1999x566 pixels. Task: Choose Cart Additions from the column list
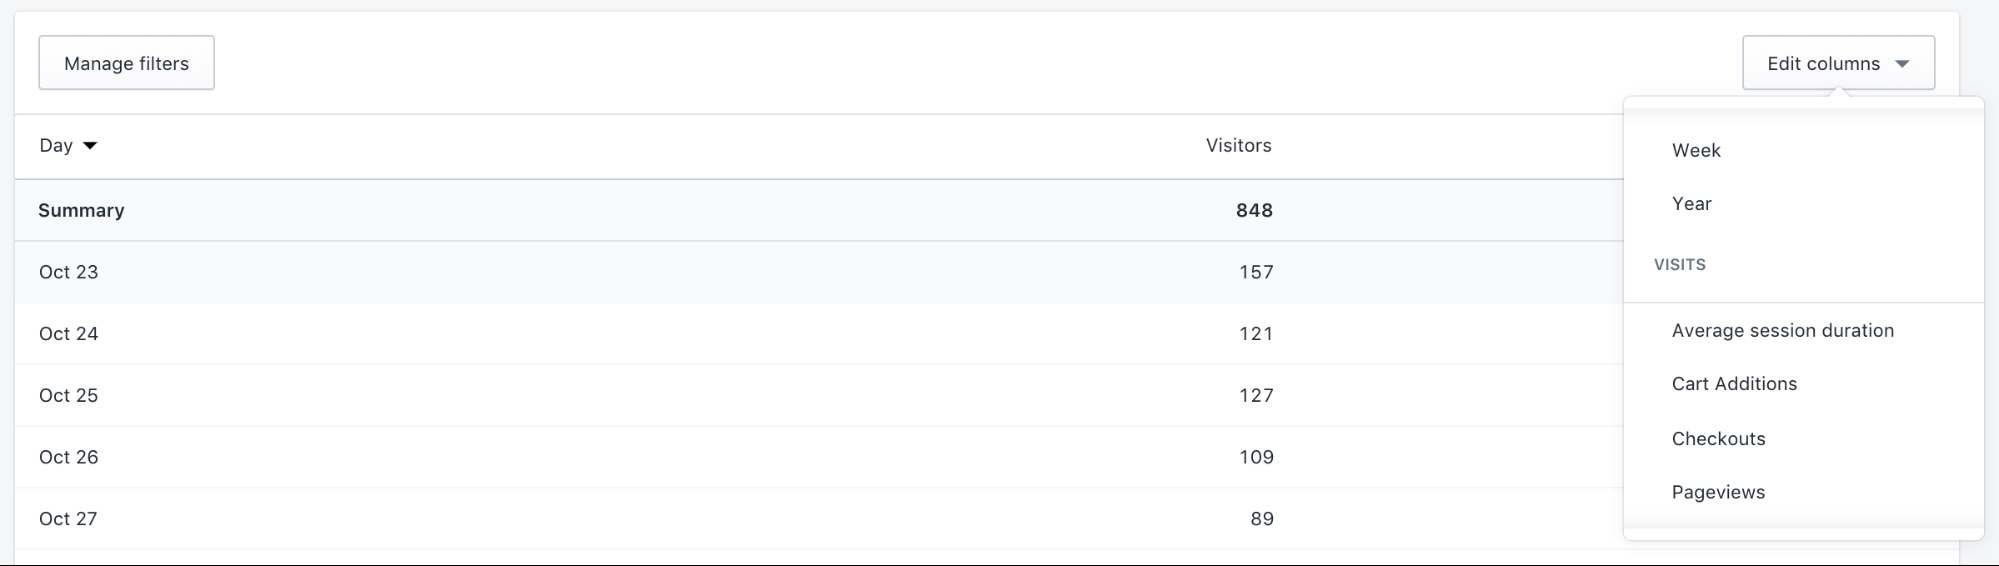[1734, 384]
